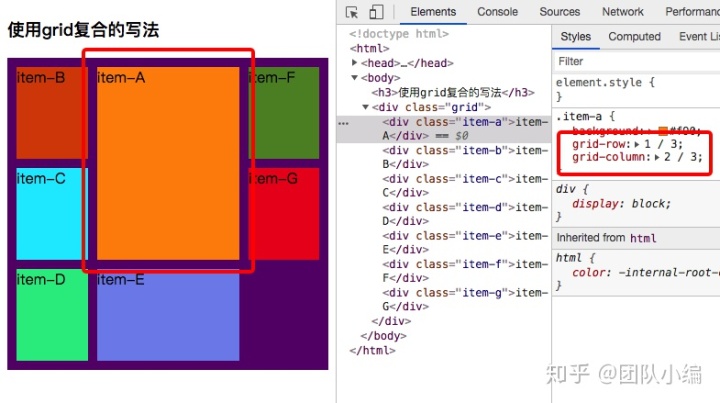Select the div class item-d node
The width and height of the screenshot is (720, 403).
465,214
